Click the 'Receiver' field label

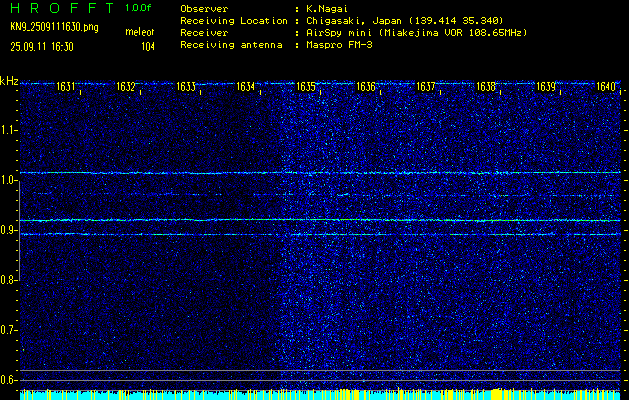pyautogui.click(x=204, y=33)
